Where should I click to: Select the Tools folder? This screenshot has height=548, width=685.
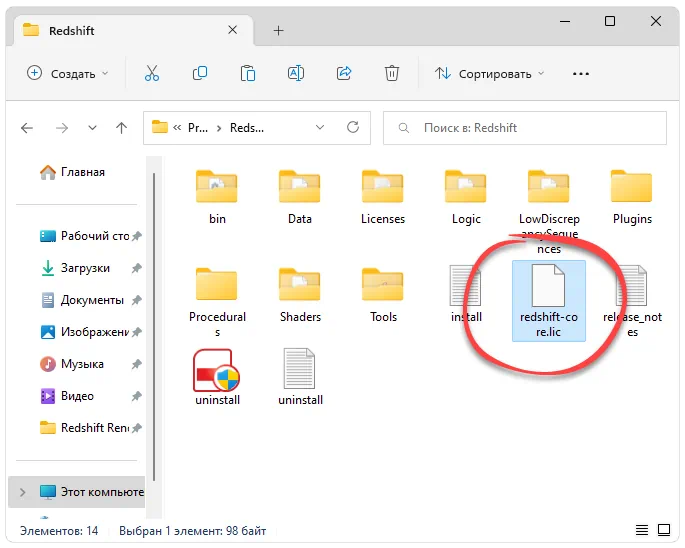[x=383, y=295]
